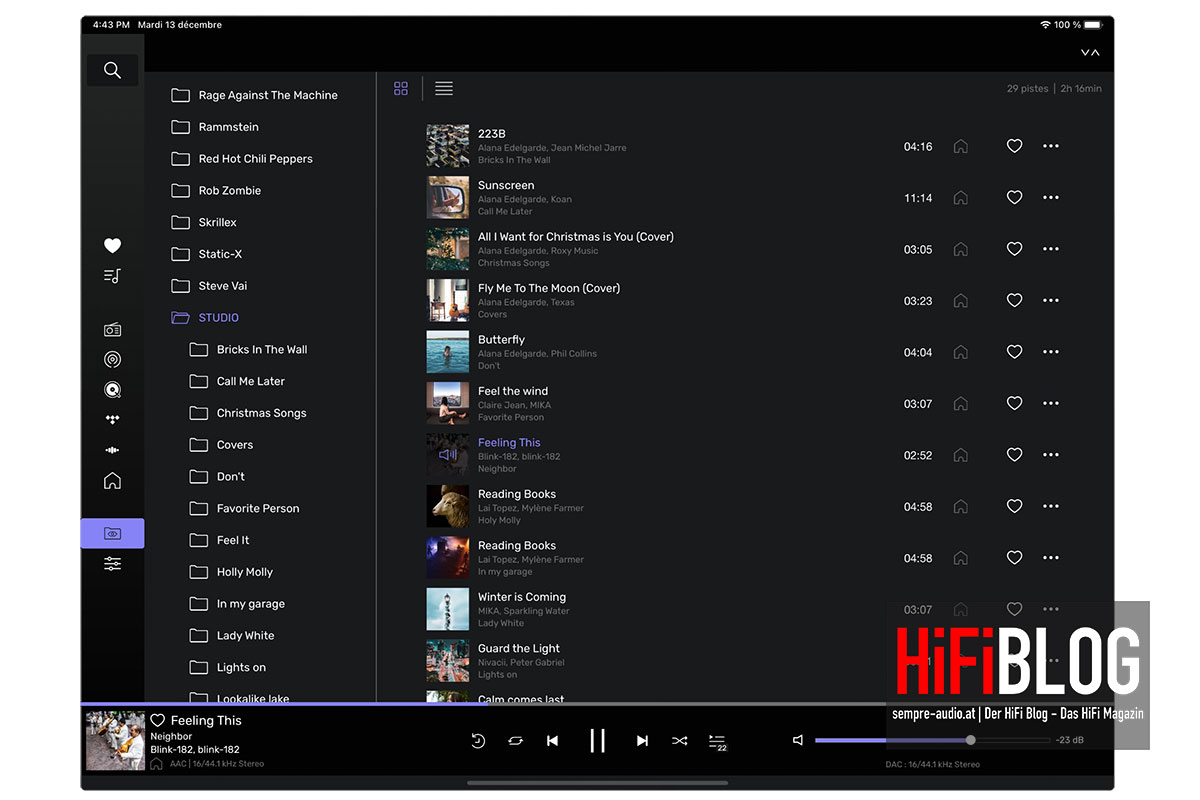This screenshot has height=800, width=1200.
Task: Toggle favorite on Fly Me To The Moon
Action: tap(1014, 300)
